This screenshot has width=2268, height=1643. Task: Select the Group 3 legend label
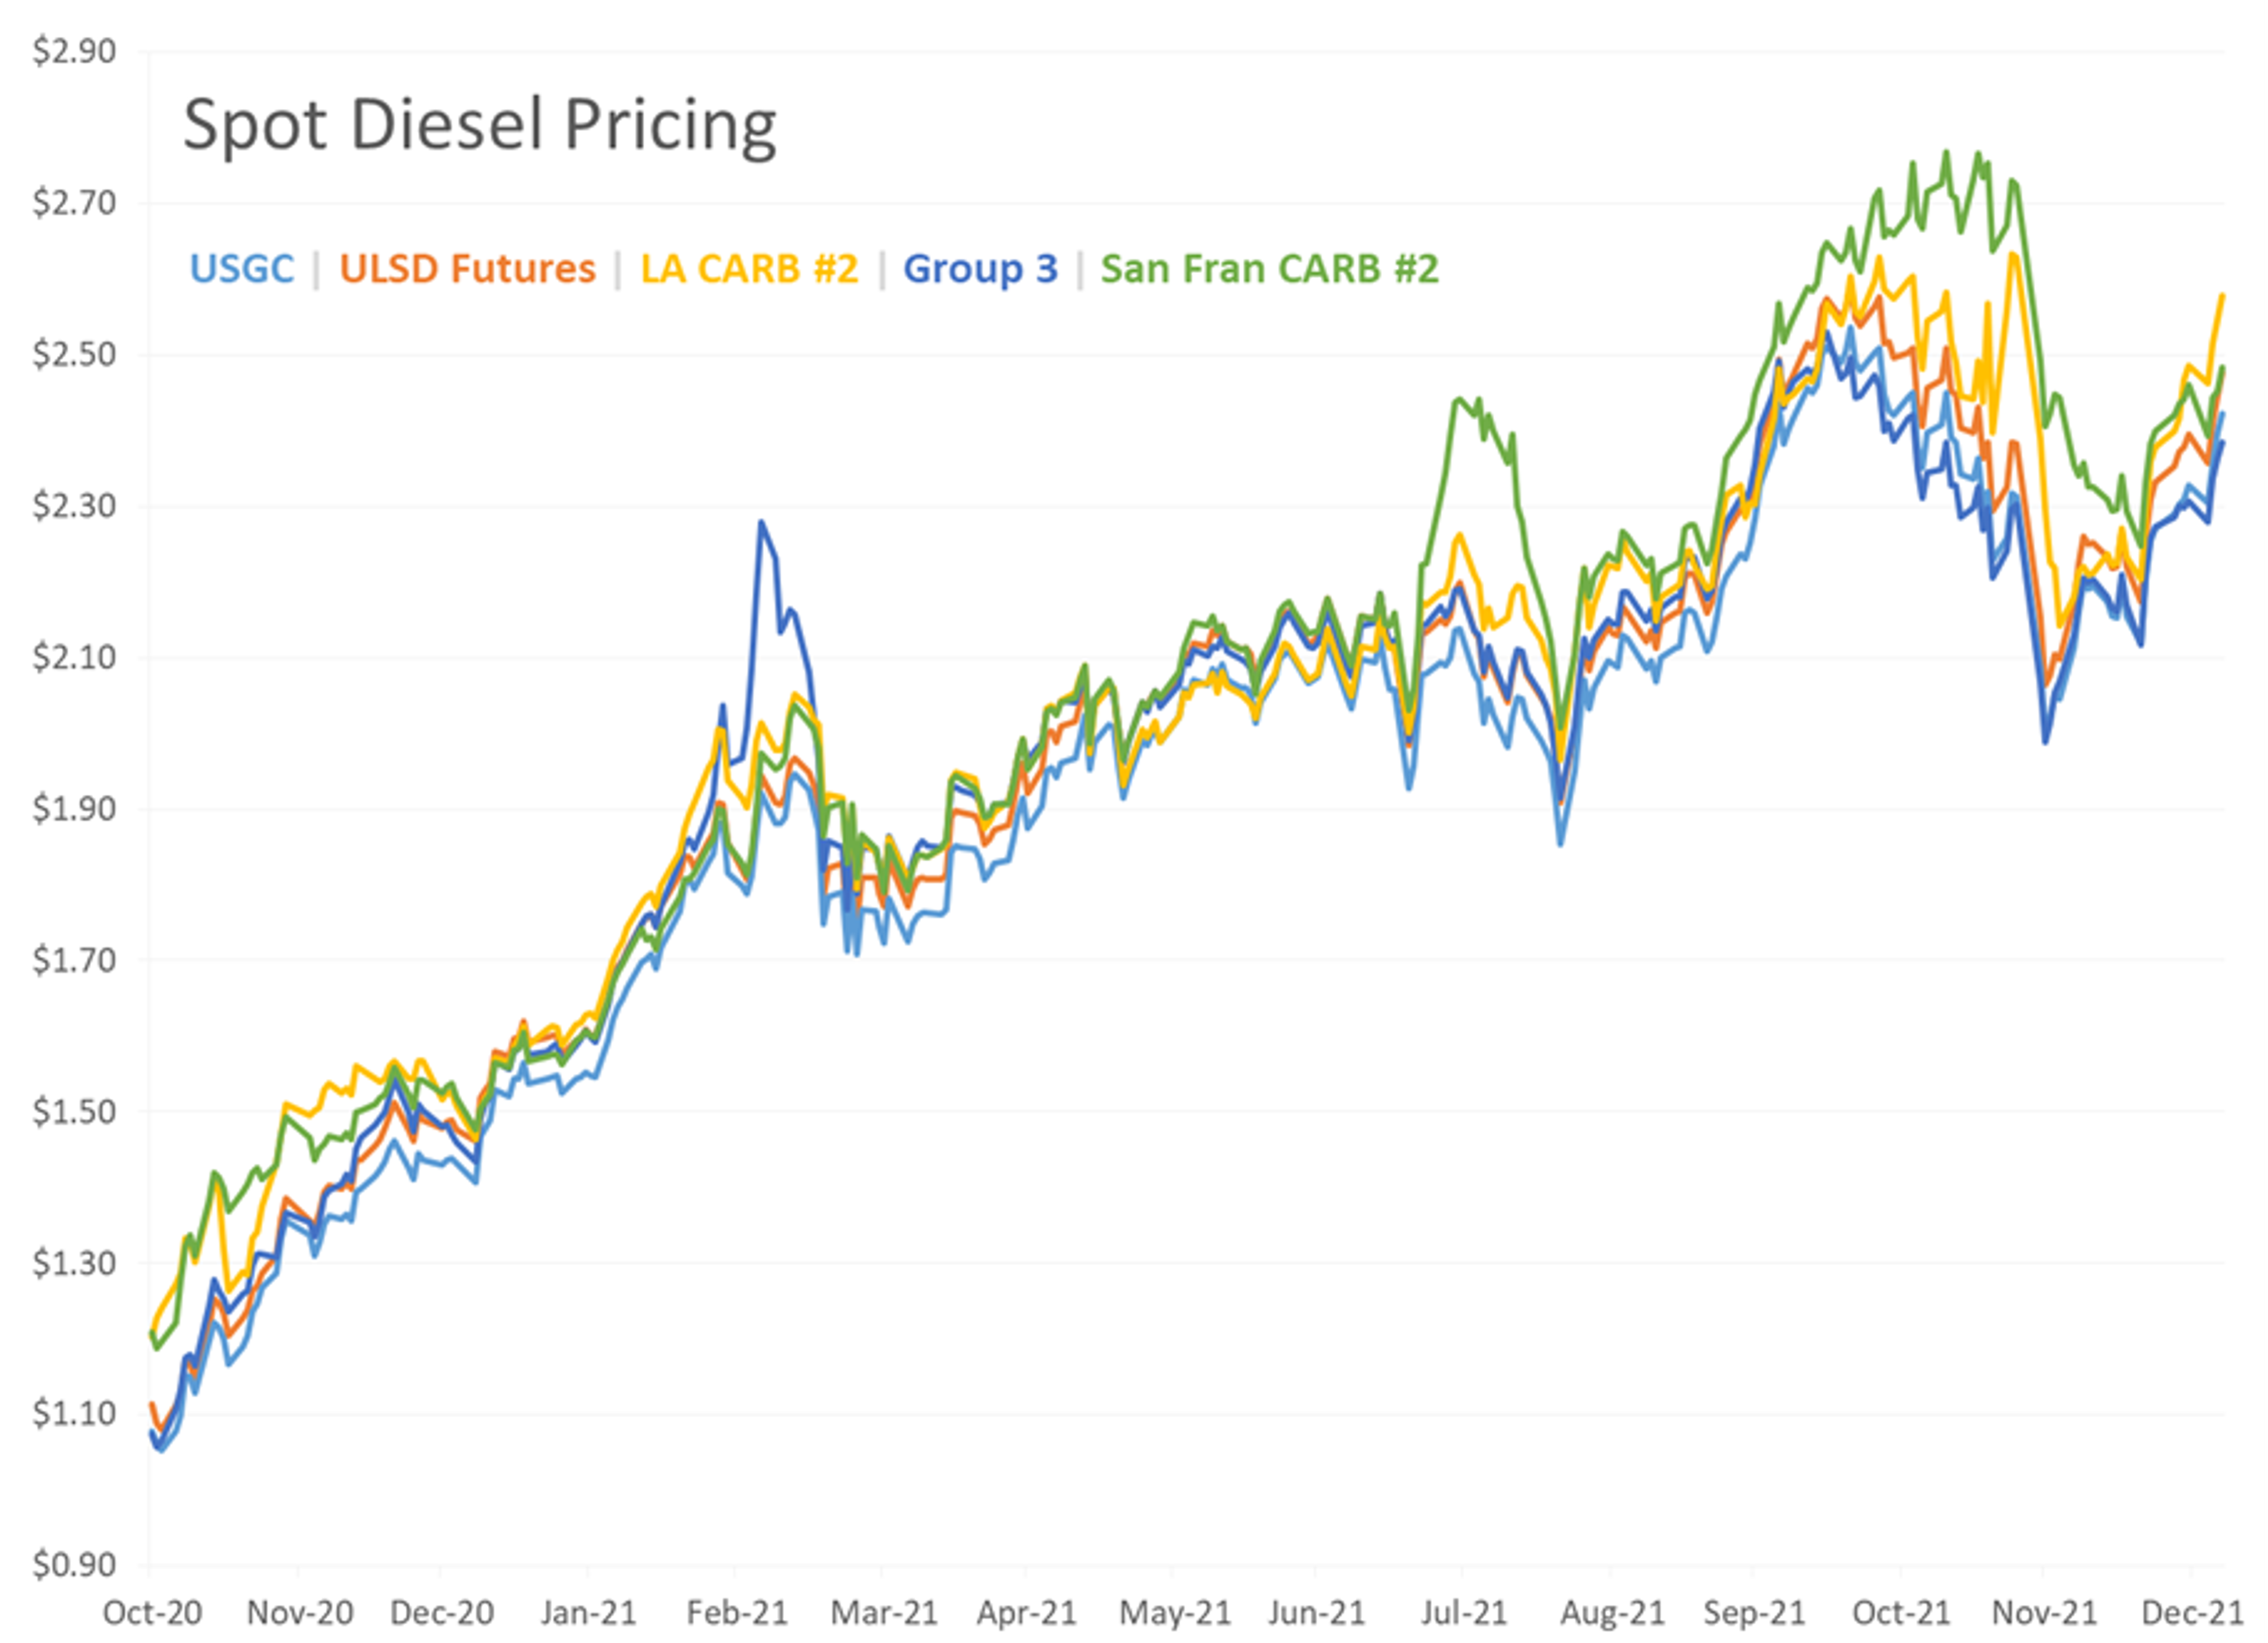tap(980, 268)
